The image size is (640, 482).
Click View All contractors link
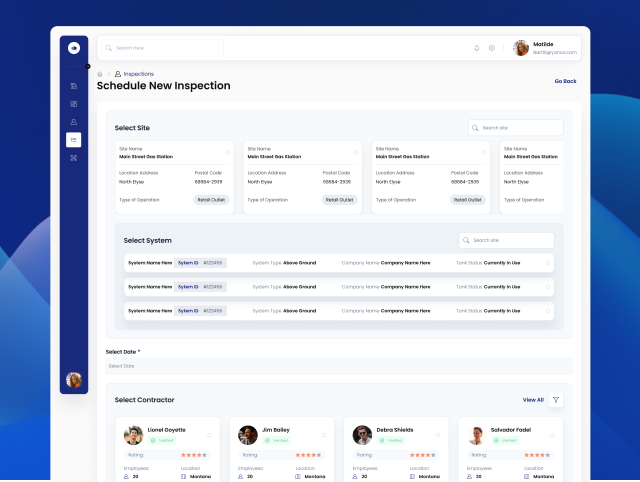pyautogui.click(x=533, y=400)
